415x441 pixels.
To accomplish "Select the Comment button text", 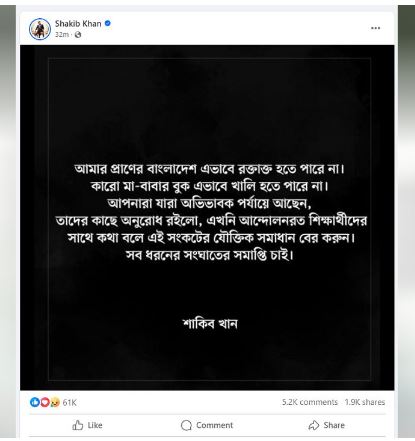I will pyautogui.click(x=215, y=425).
